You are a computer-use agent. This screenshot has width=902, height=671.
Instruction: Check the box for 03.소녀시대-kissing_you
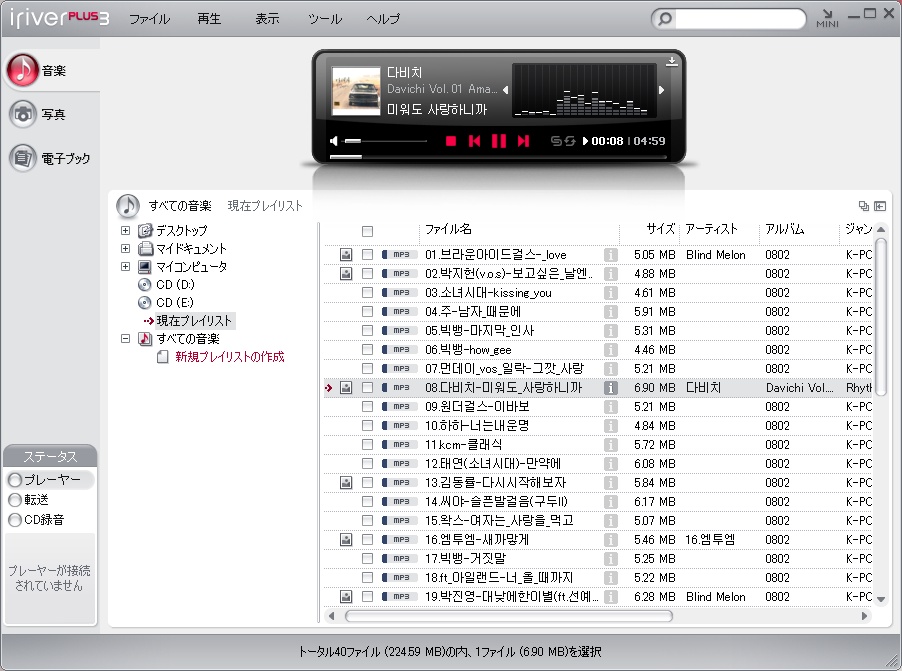(367, 292)
